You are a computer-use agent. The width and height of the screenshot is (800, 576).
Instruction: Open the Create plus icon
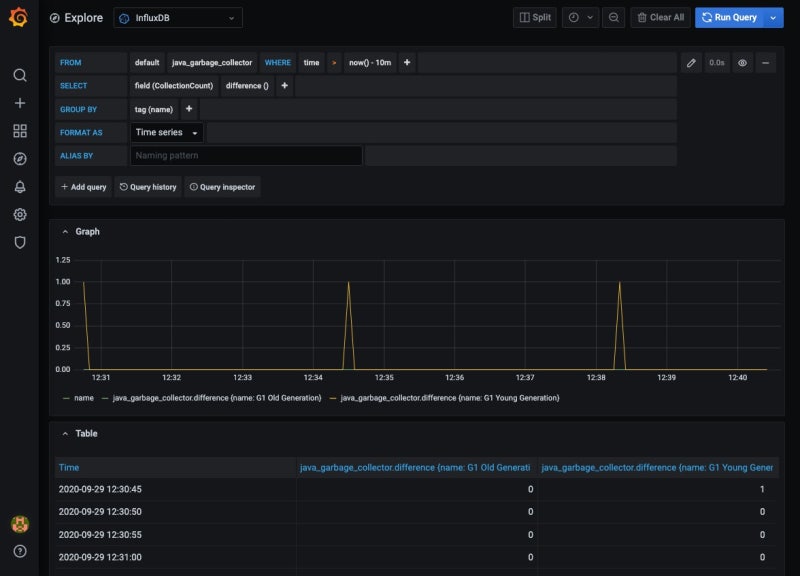[x=20, y=102]
